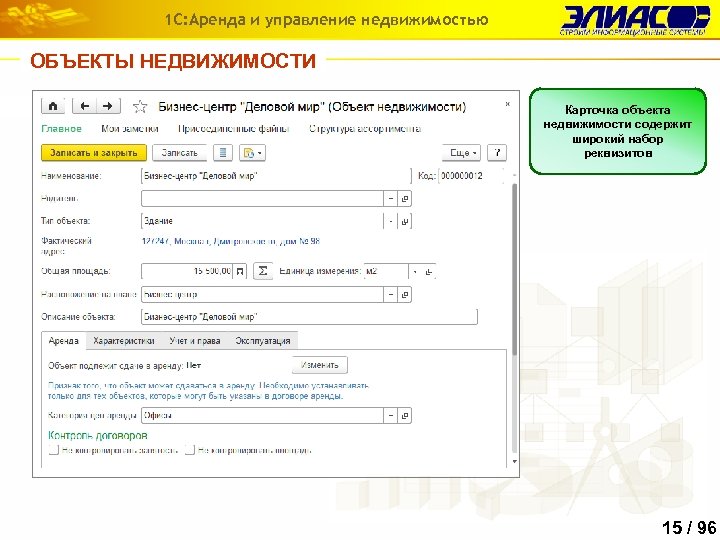Open the Тип объекта open-form icon
720x540 pixels.
coord(405,222)
